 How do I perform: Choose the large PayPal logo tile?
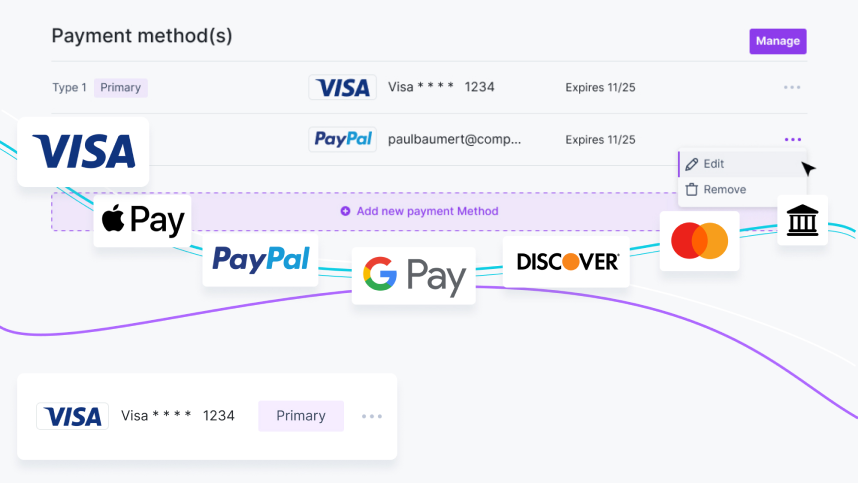point(261,259)
